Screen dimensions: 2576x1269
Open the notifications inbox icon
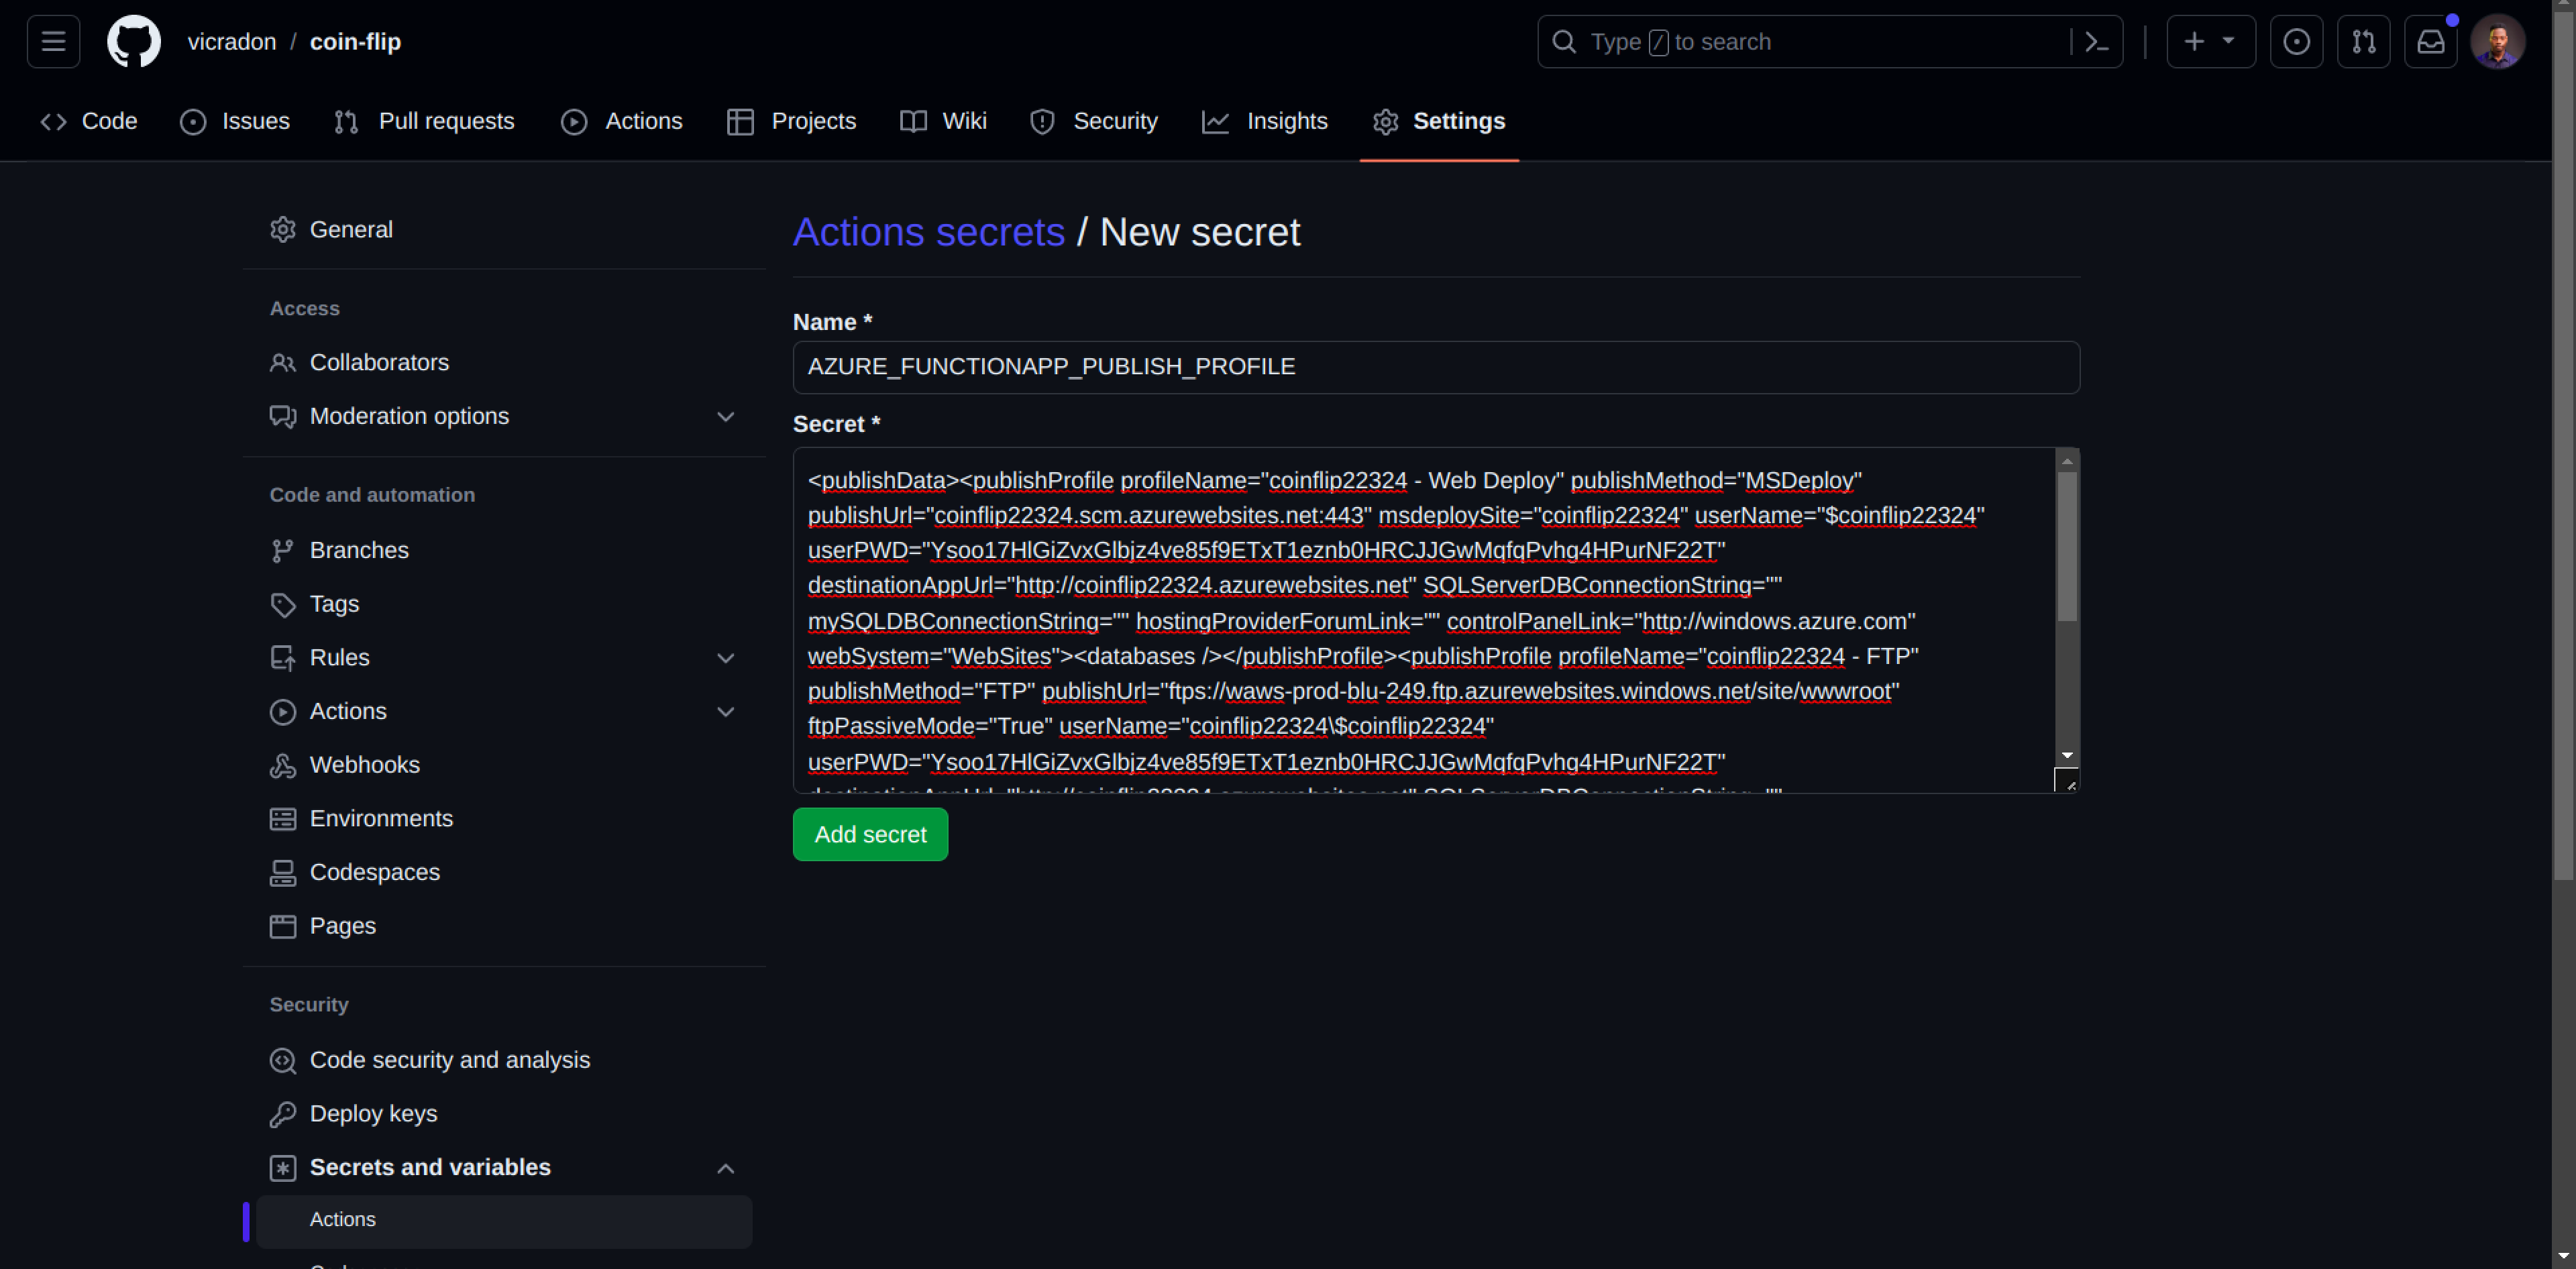pos(2430,42)
